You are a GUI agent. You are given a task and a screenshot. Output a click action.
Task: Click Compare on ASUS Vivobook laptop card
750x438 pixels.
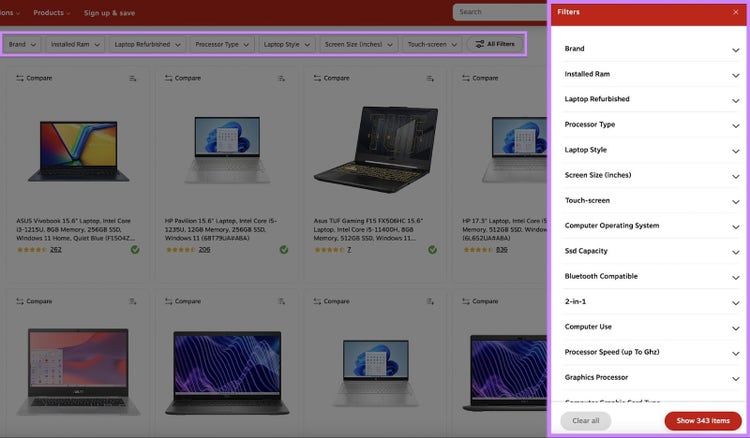[34, 78]
